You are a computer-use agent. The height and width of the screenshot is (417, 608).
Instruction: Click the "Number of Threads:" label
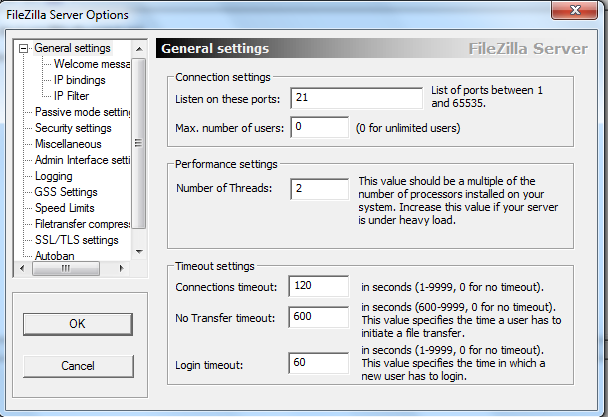[224, 188]
